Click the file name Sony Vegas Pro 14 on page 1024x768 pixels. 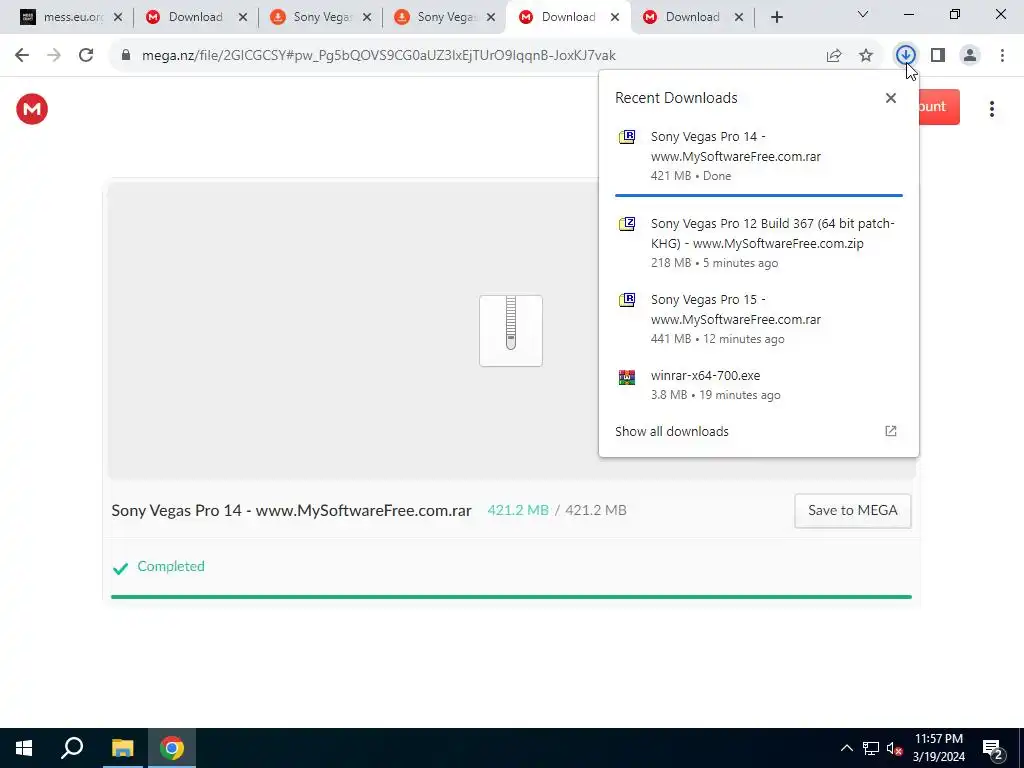291,511
